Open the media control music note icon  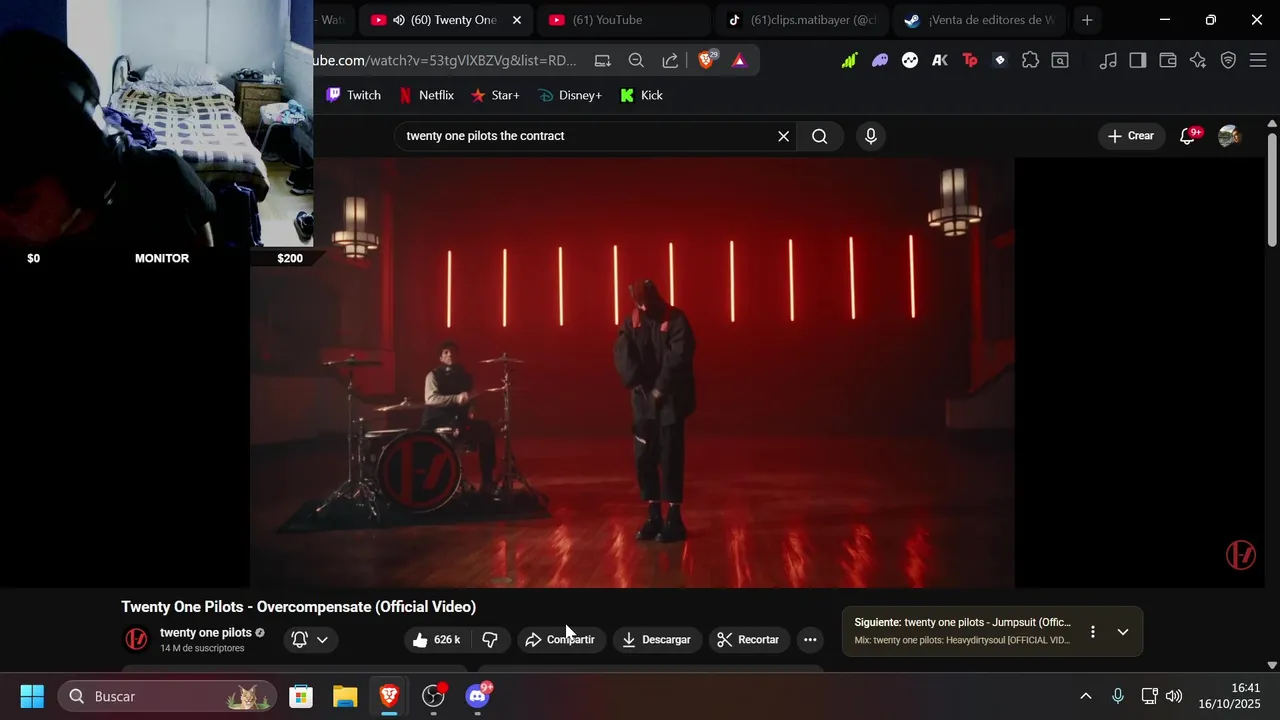(x=1108, y=60)
